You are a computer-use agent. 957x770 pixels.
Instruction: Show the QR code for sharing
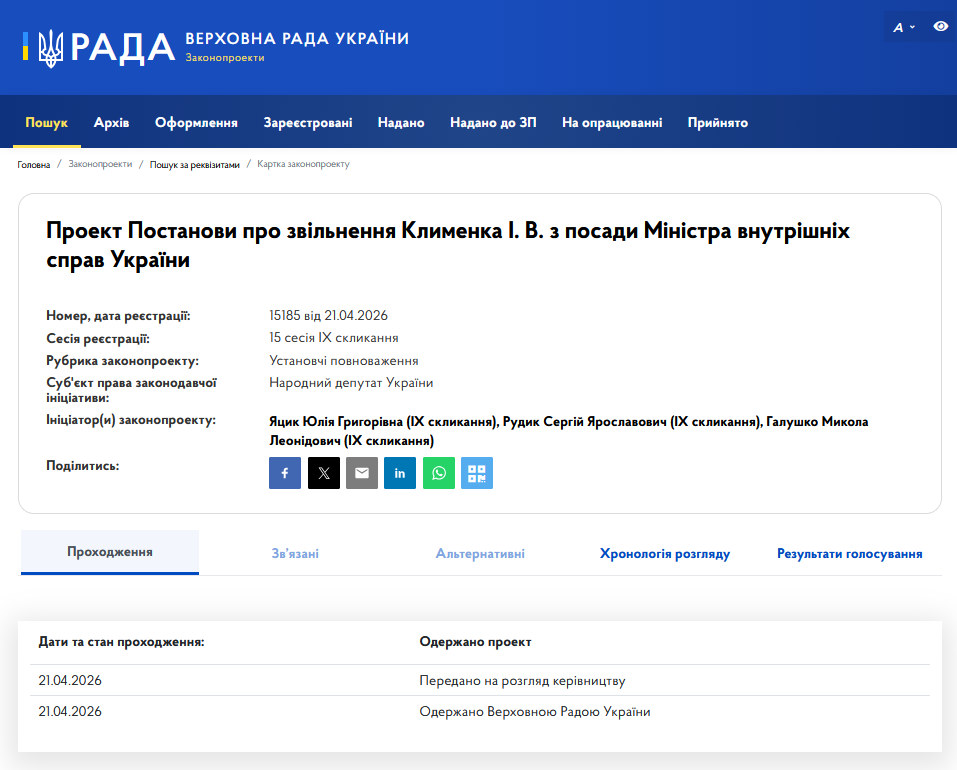pos(477,473)
